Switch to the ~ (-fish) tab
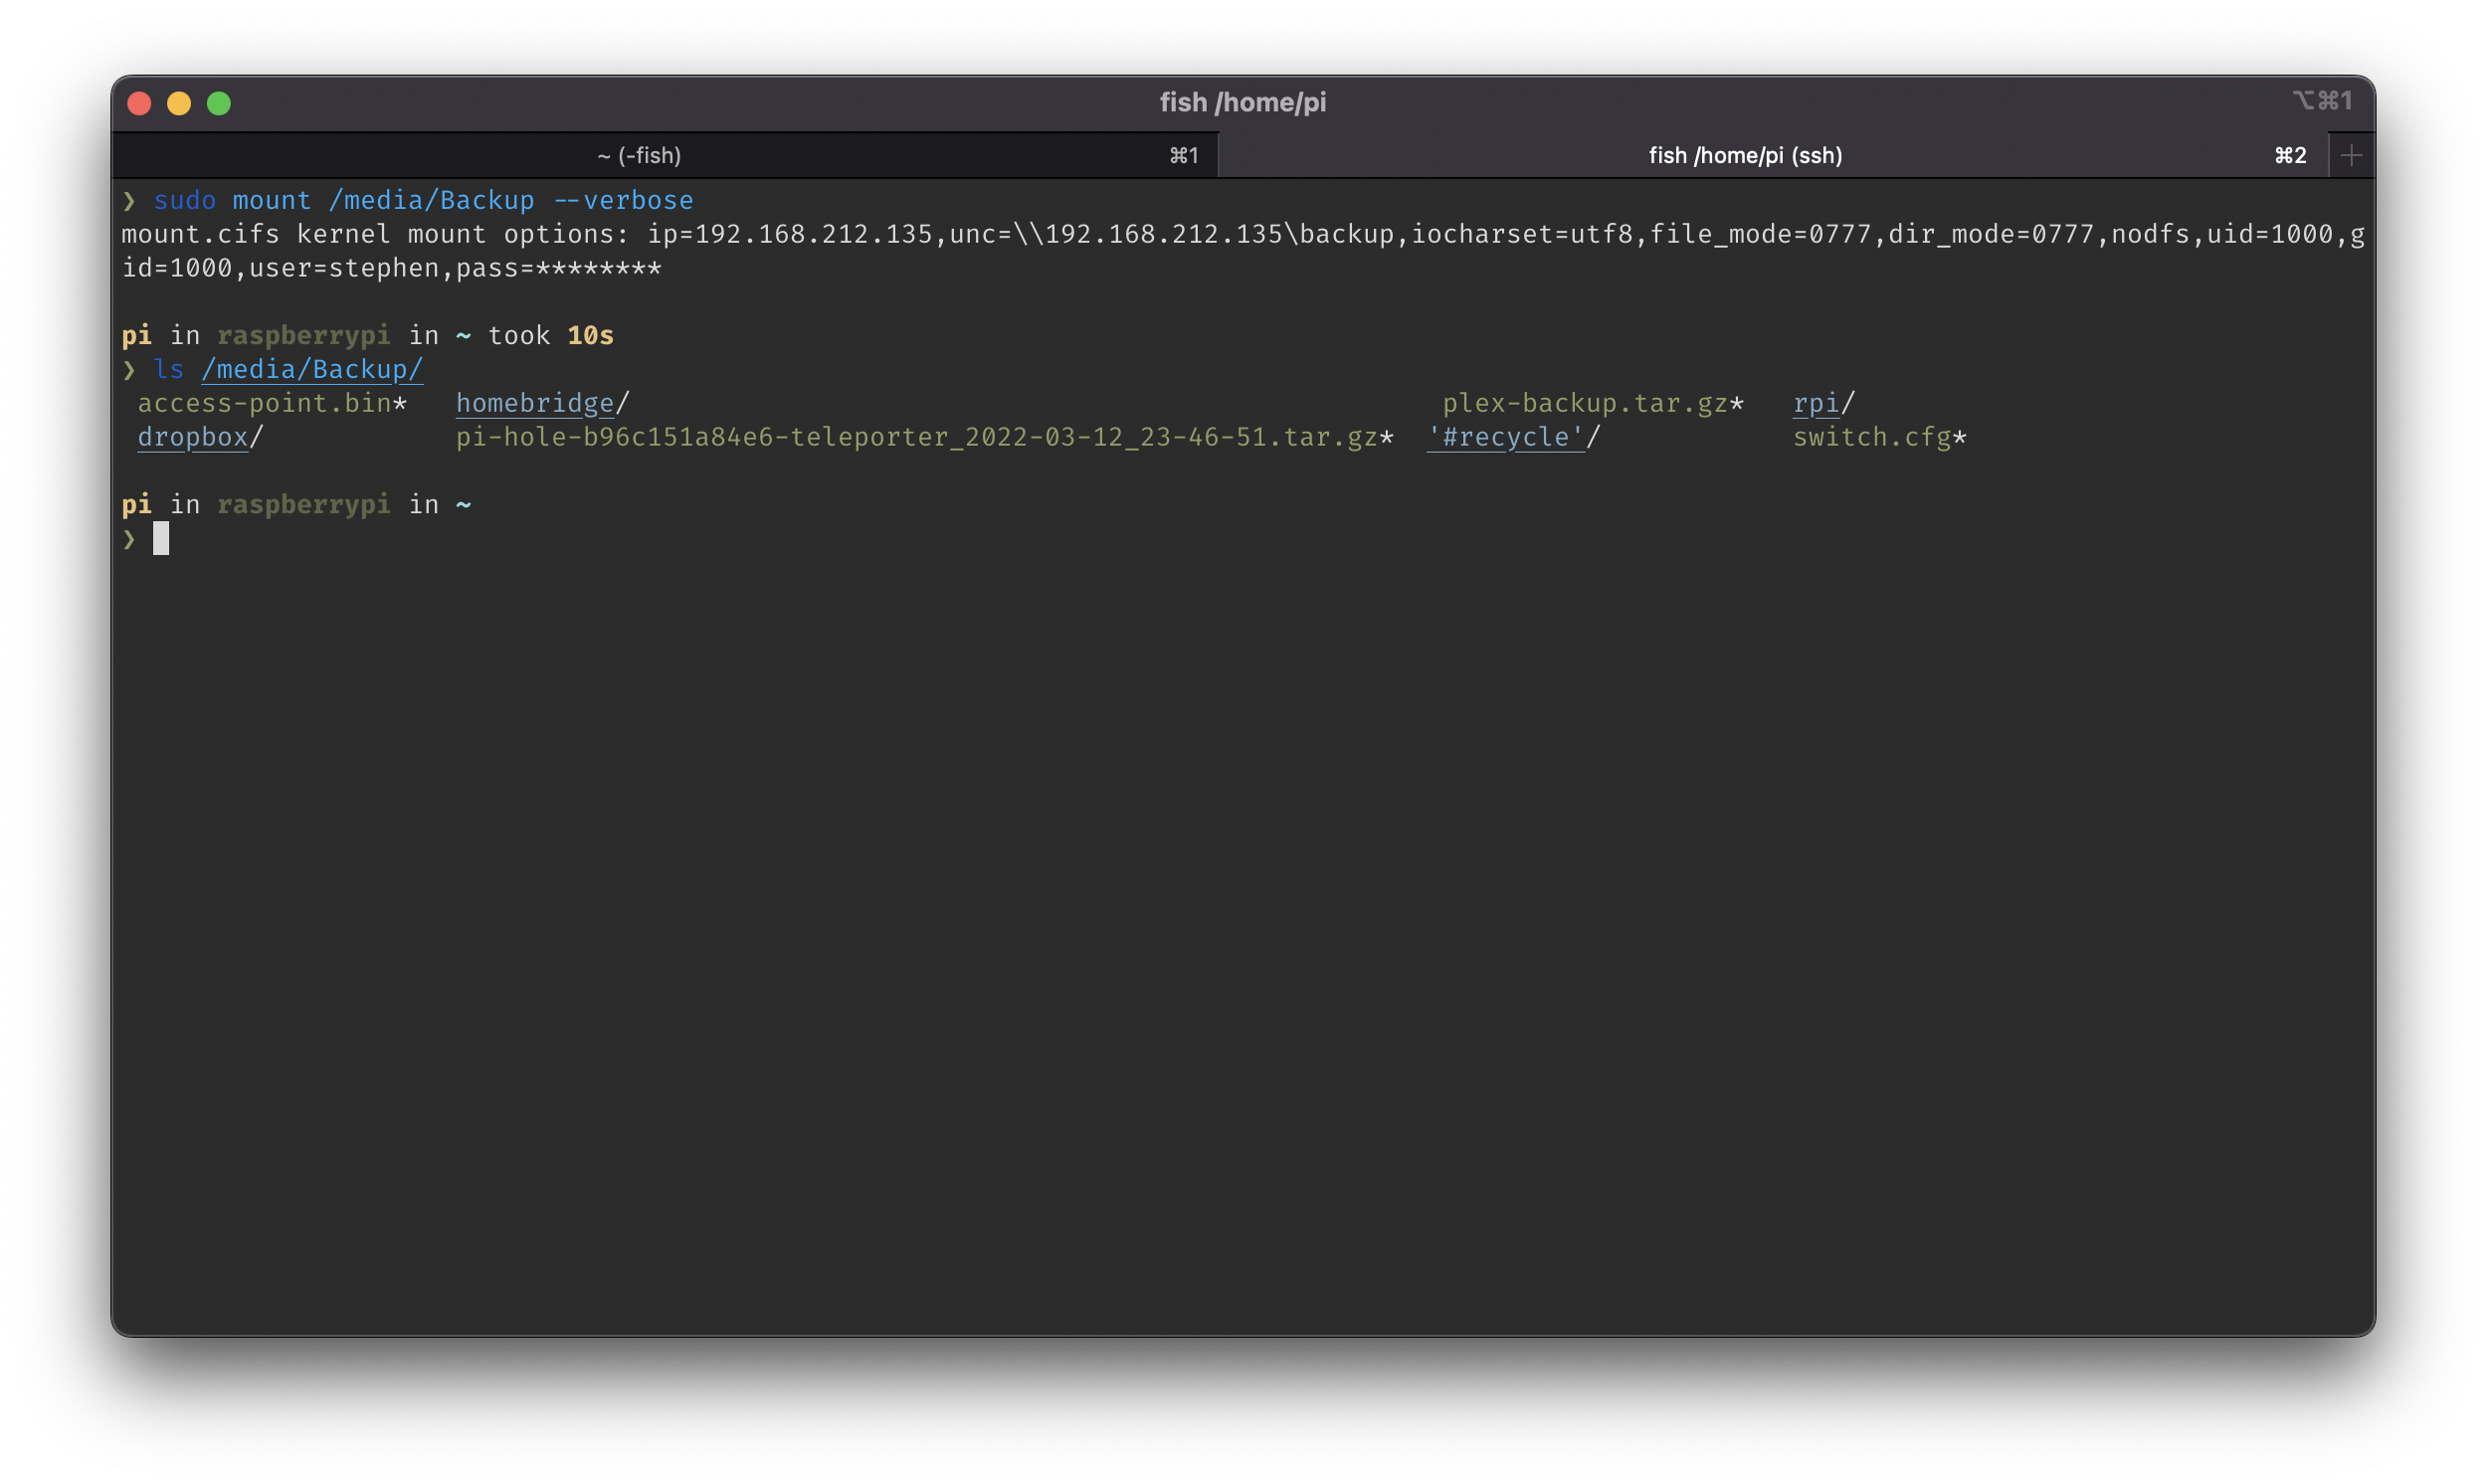 pyautogui.click(x=639, y=155)
